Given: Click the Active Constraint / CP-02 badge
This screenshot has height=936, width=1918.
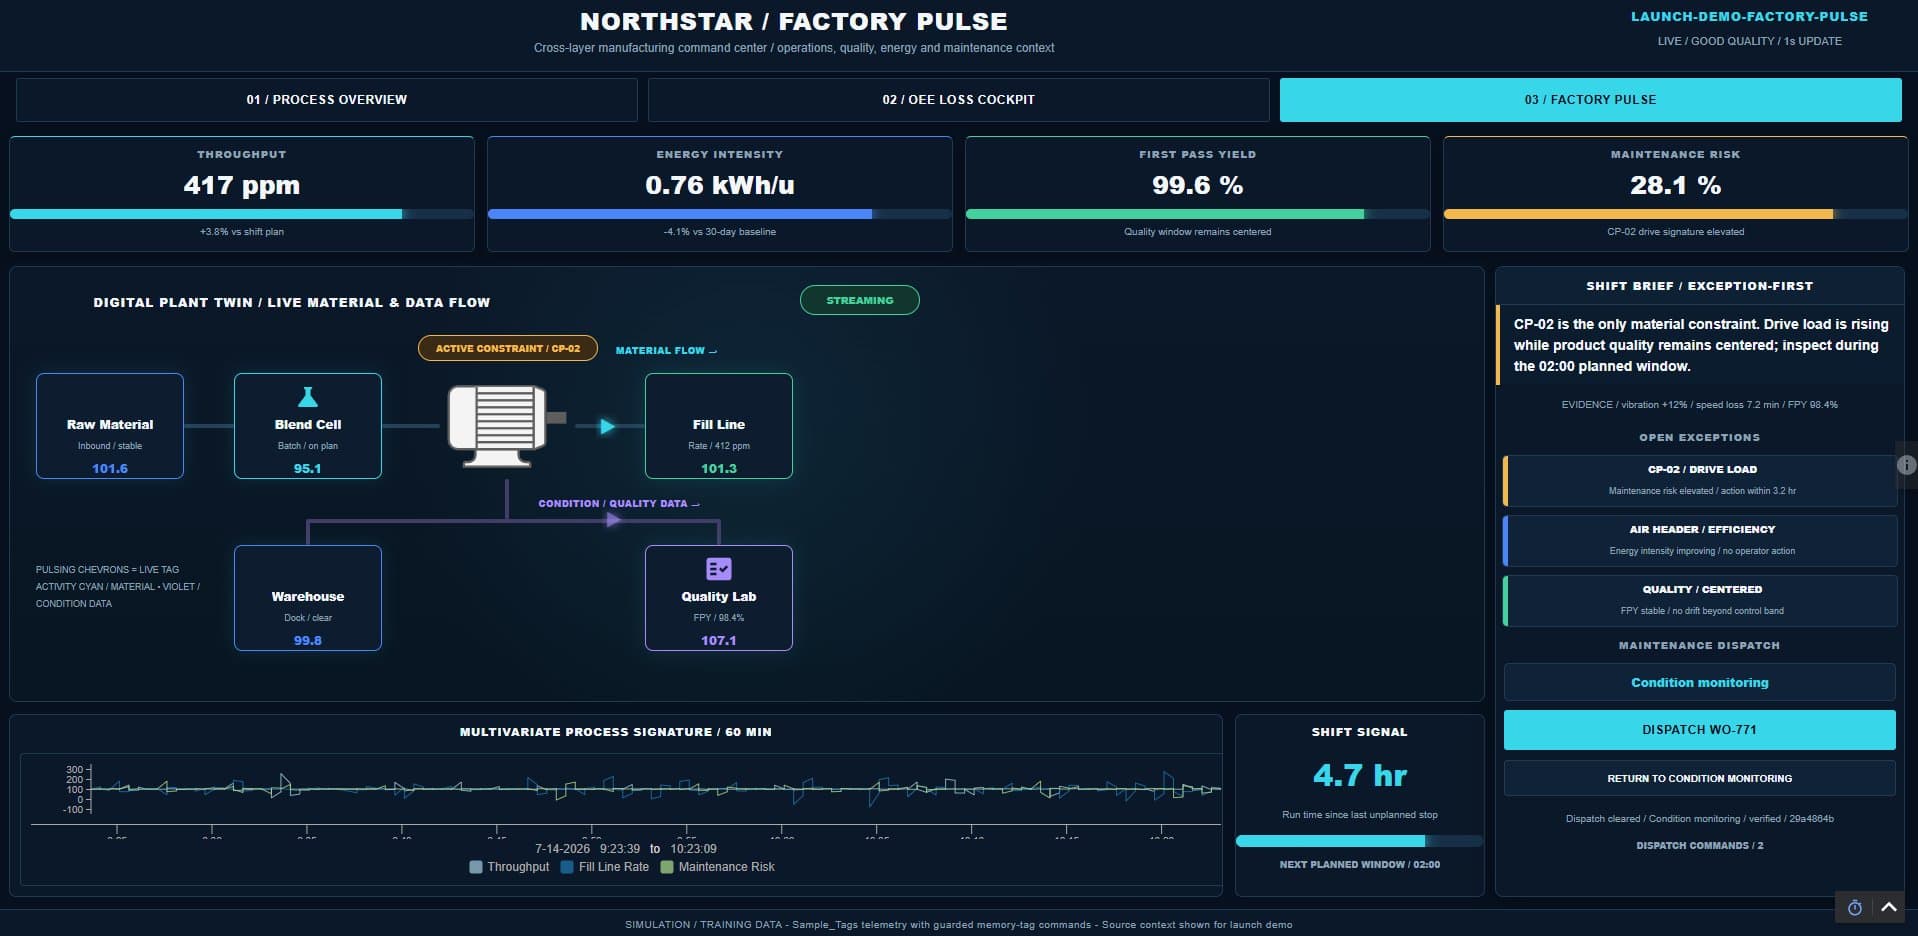Looking at the screenshot, I should click(508, 348).
